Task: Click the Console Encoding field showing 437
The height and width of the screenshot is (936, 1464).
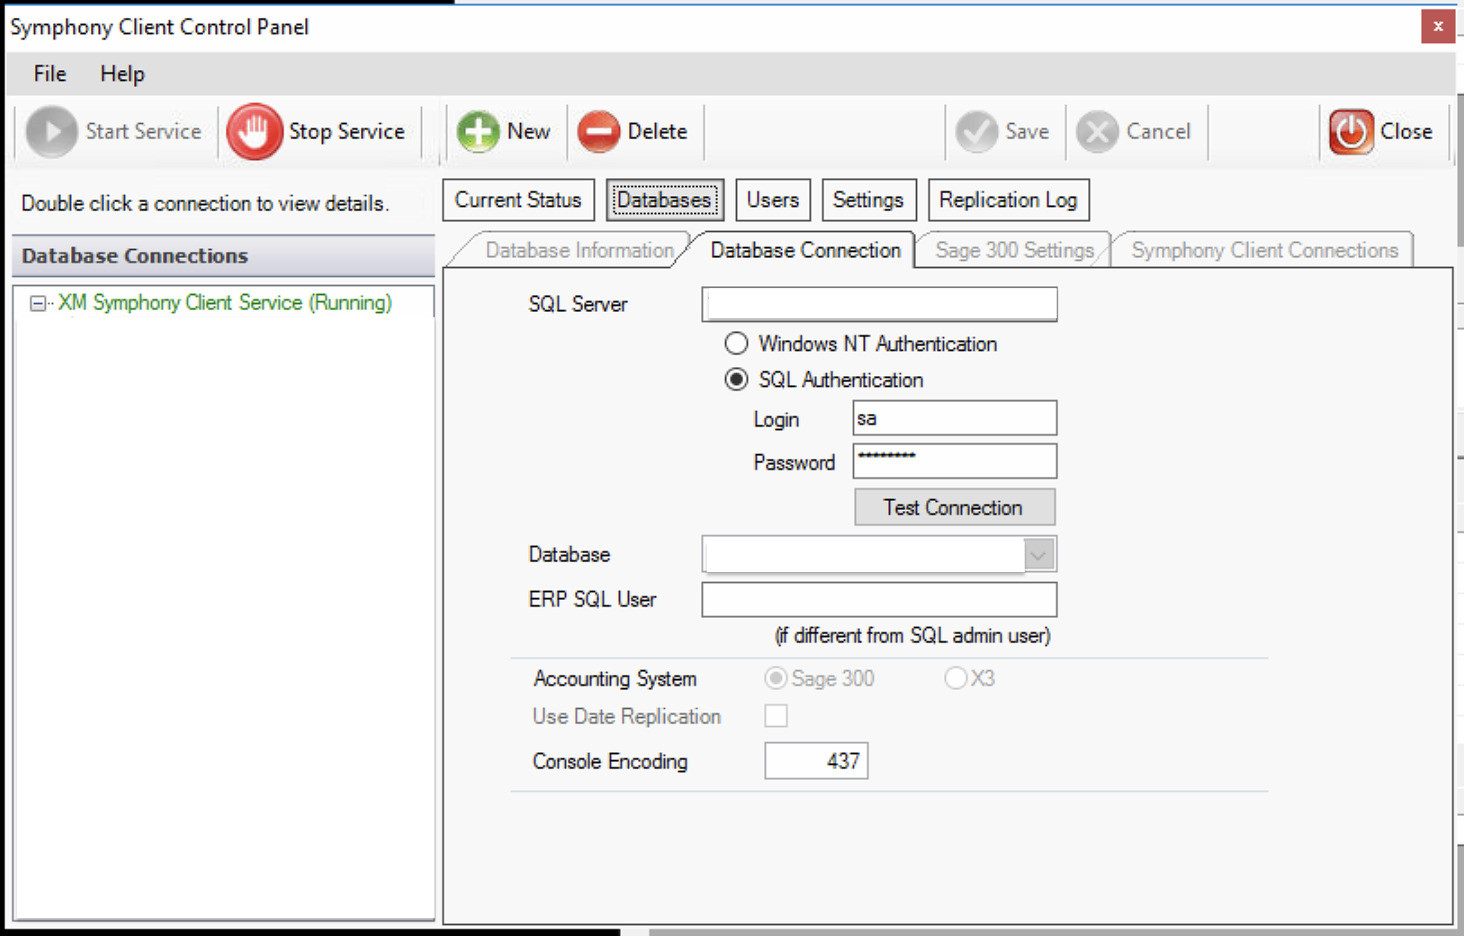Action: pos(816,761)
